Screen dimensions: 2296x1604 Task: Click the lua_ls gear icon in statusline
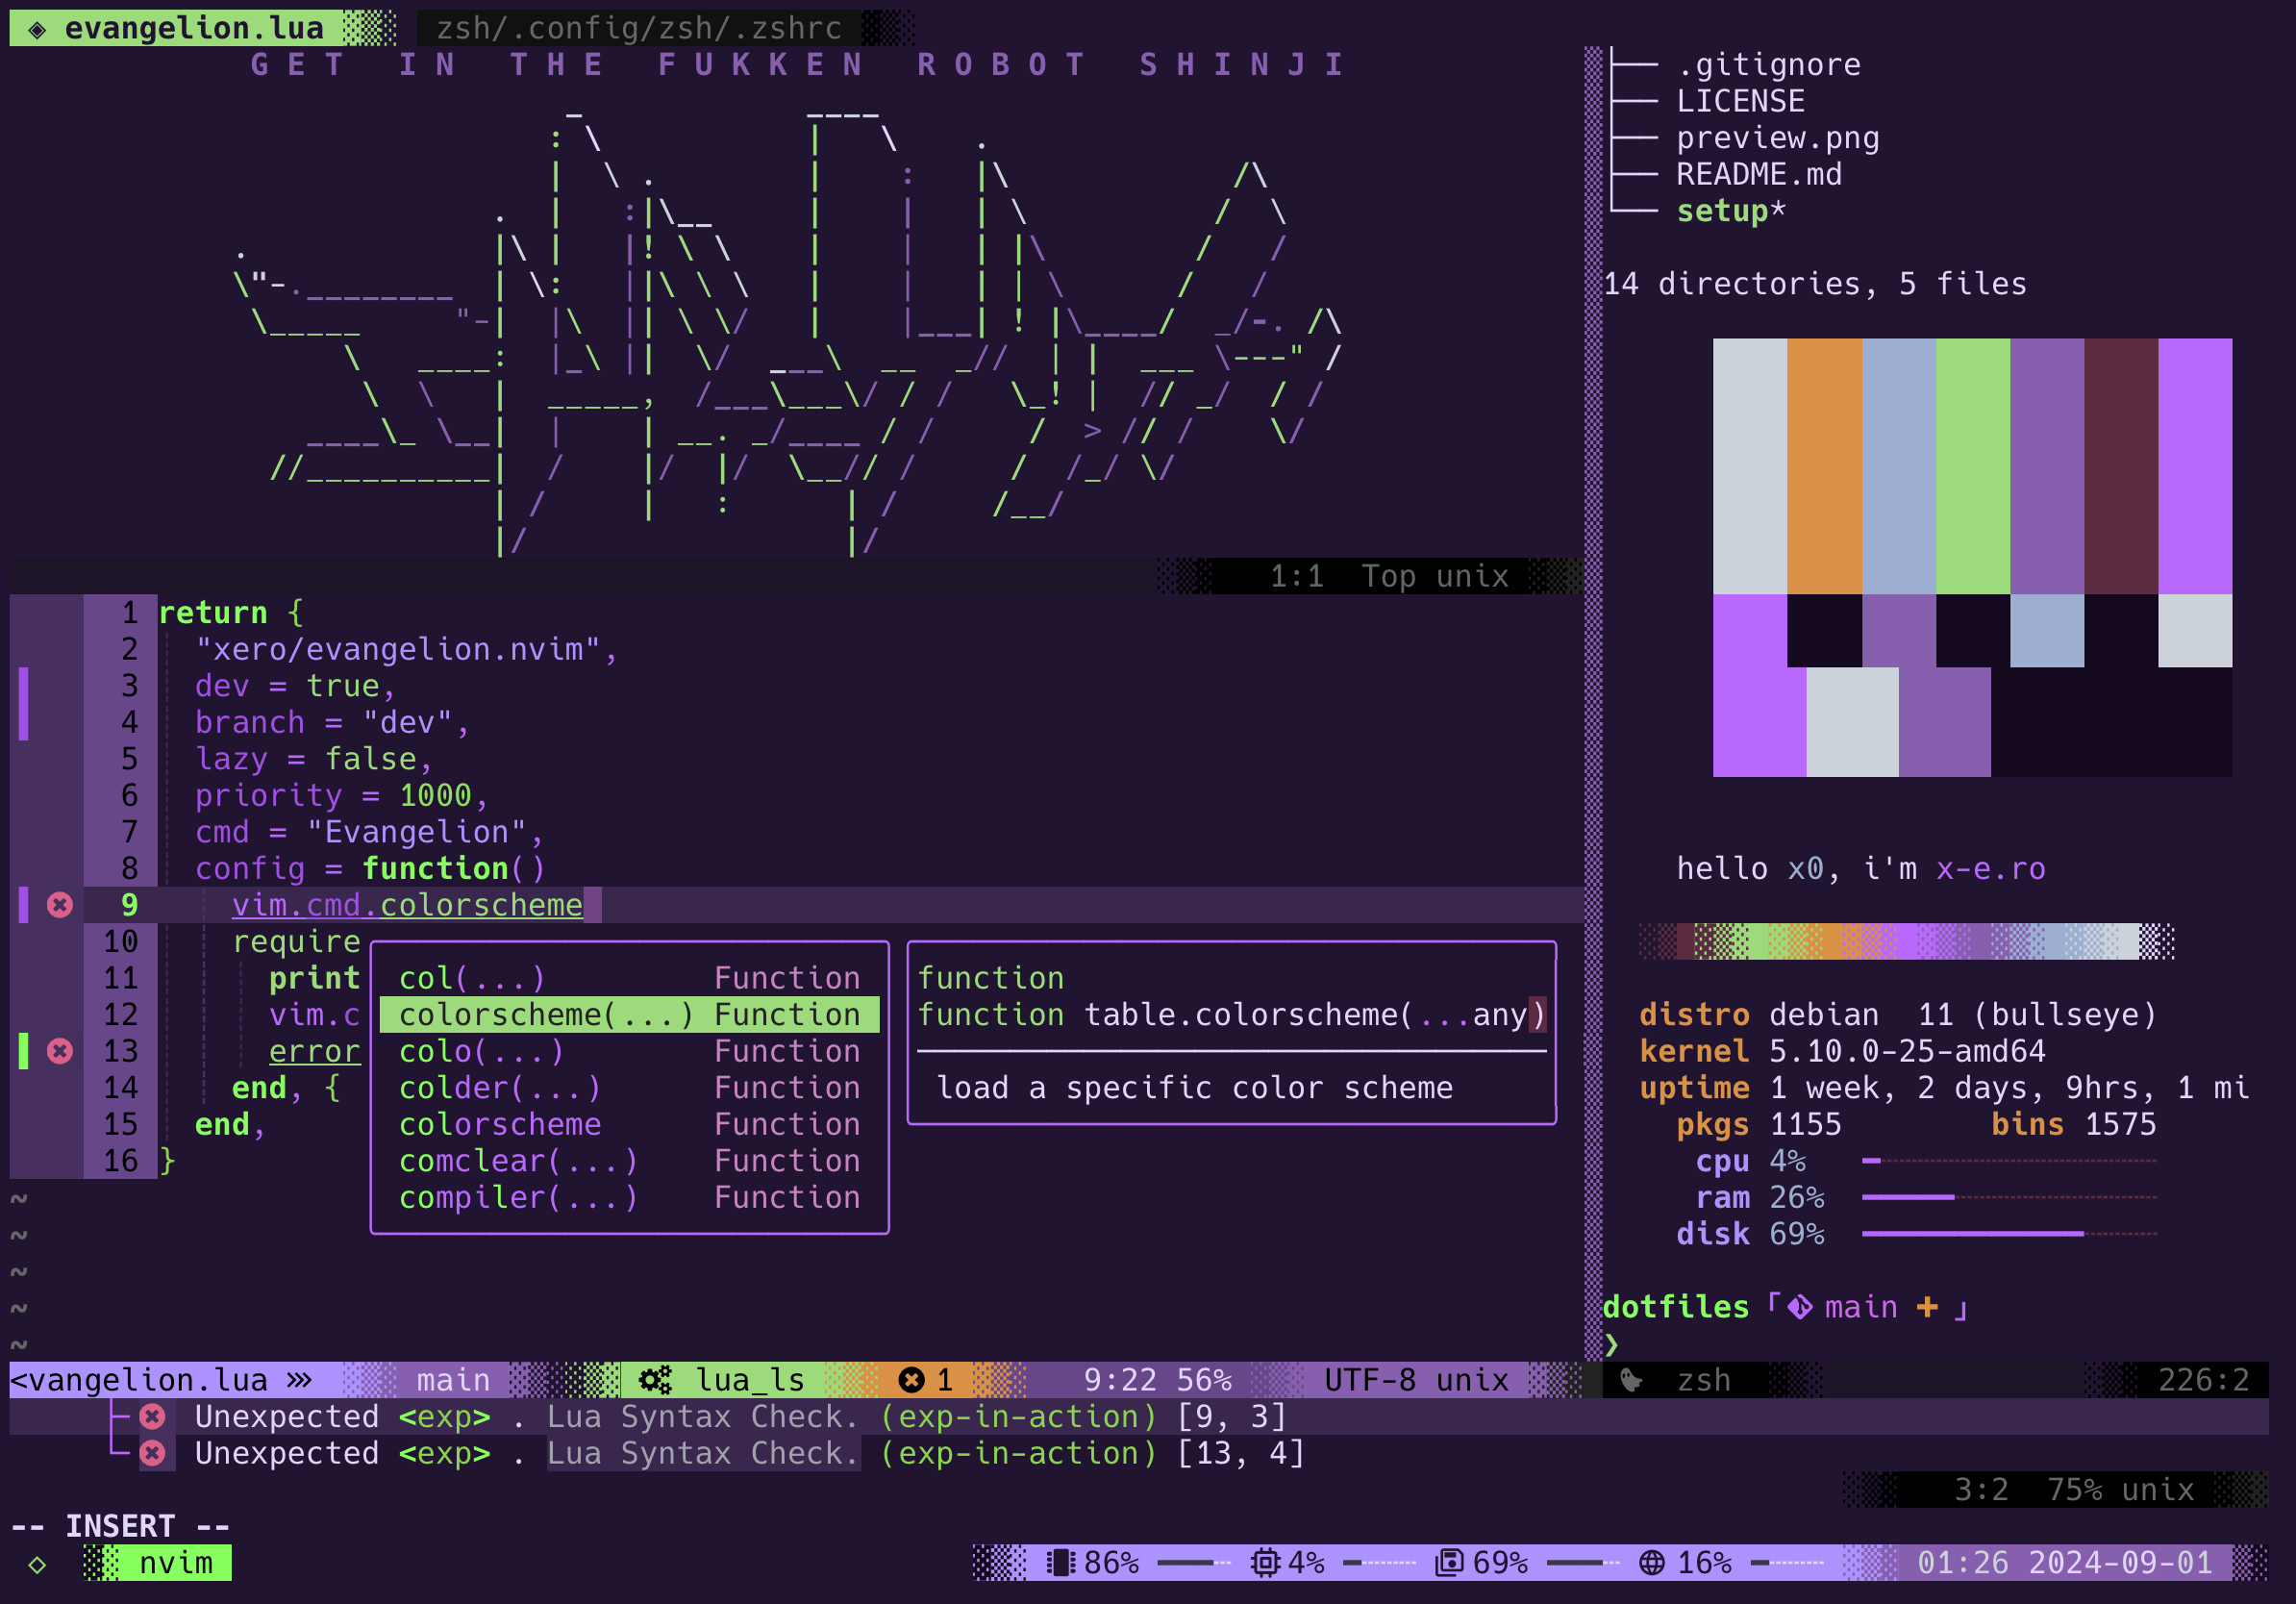pos(655,1380)
